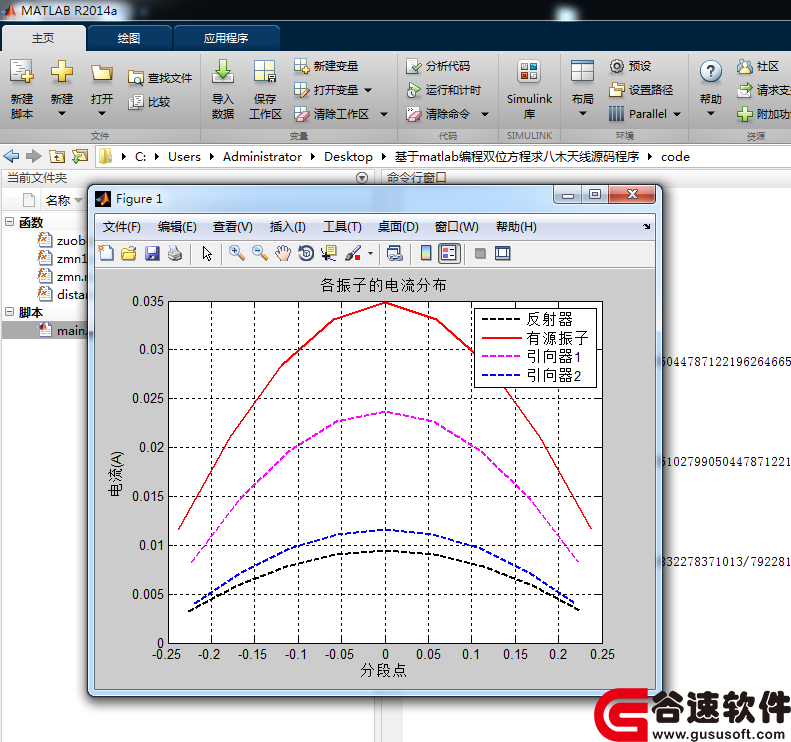The image size is (791, 742).
Task: Open Figure 1 工具(T) menu
Action: pyautogui.click(x=342, y=227)
